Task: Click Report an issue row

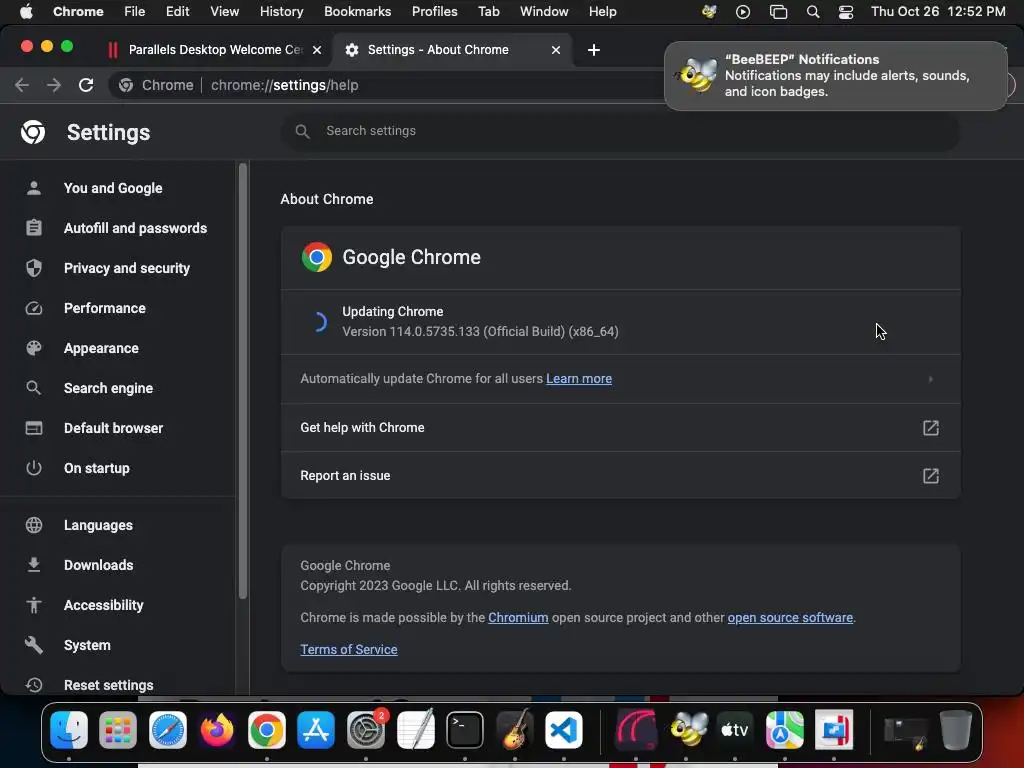Action: pos(620,476)
